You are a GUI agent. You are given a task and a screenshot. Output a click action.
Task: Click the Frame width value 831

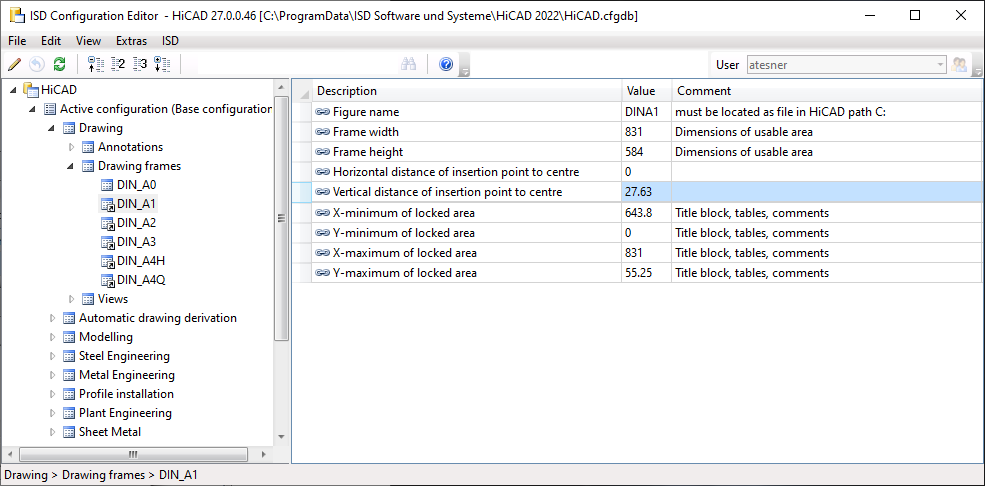647,132
